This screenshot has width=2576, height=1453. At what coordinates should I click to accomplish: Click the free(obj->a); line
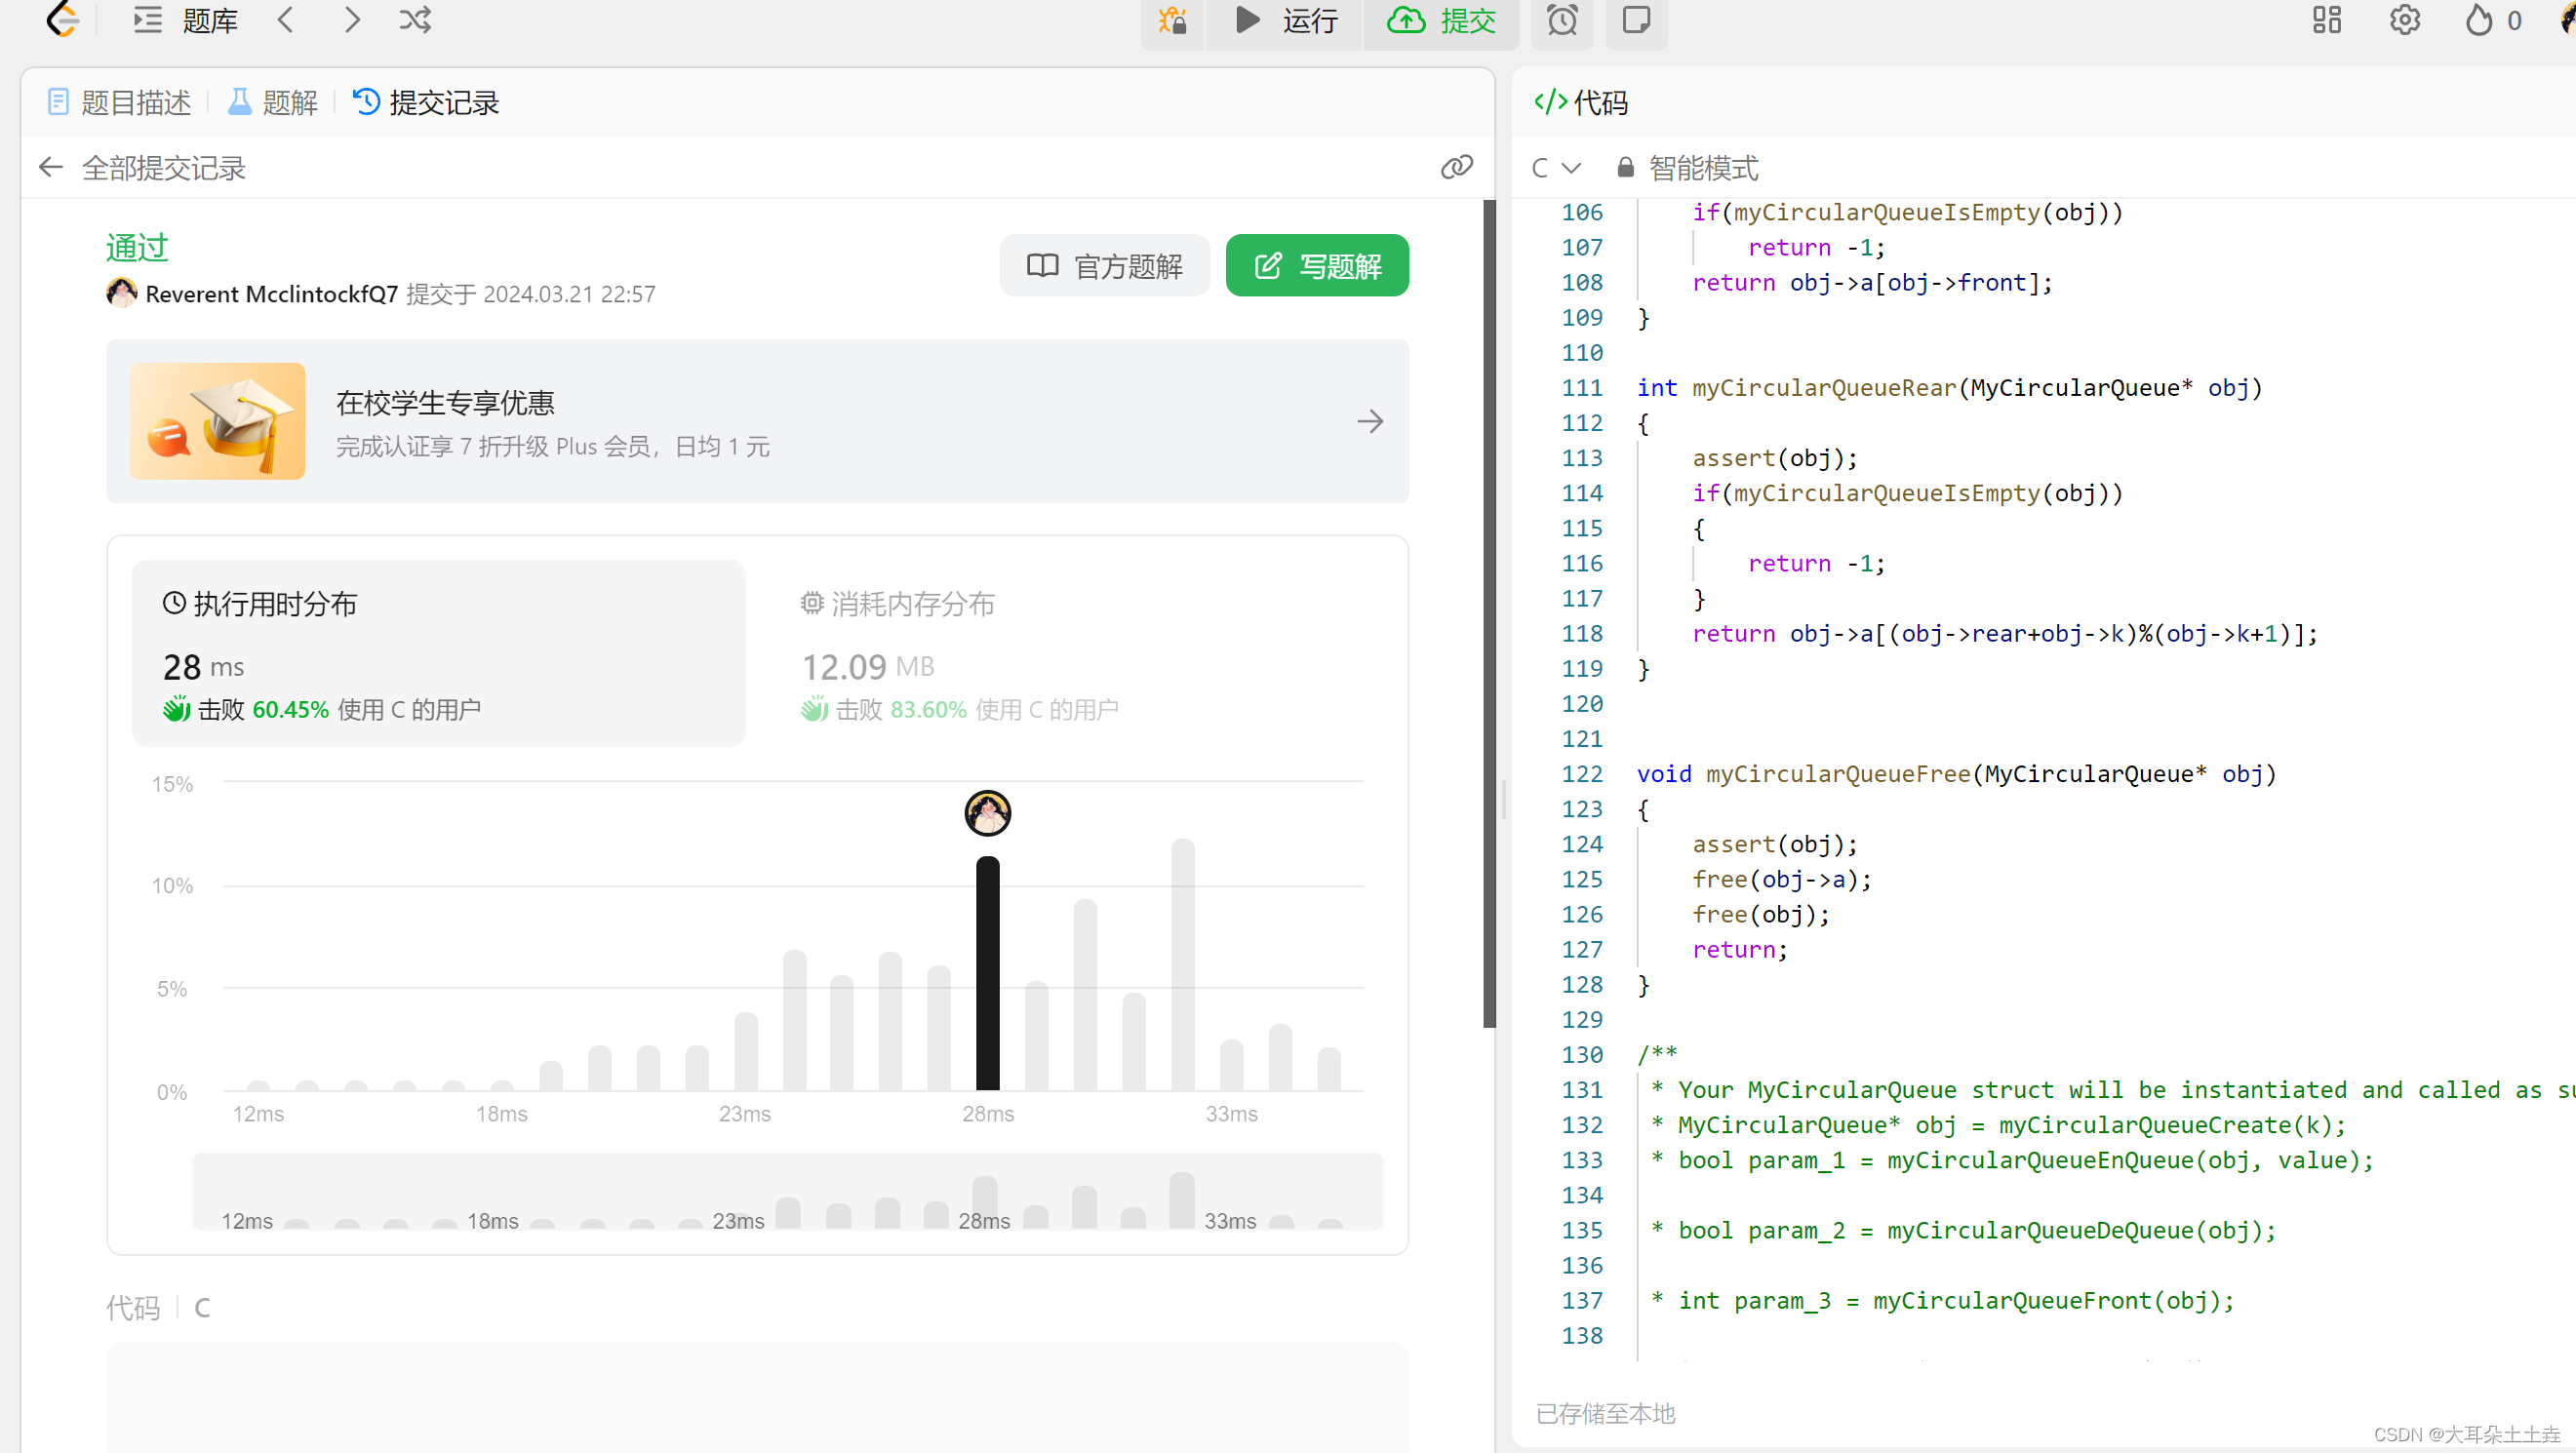[1781, 879]
